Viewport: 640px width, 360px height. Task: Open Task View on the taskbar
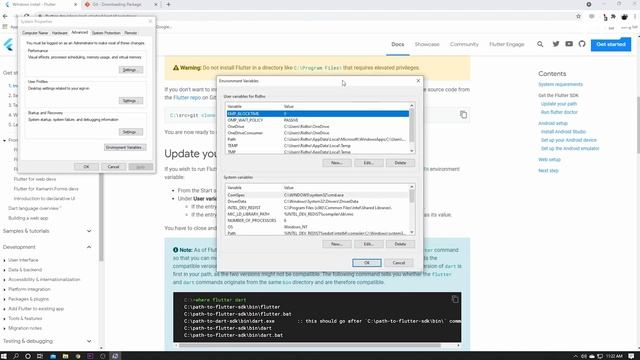(40, 356)
